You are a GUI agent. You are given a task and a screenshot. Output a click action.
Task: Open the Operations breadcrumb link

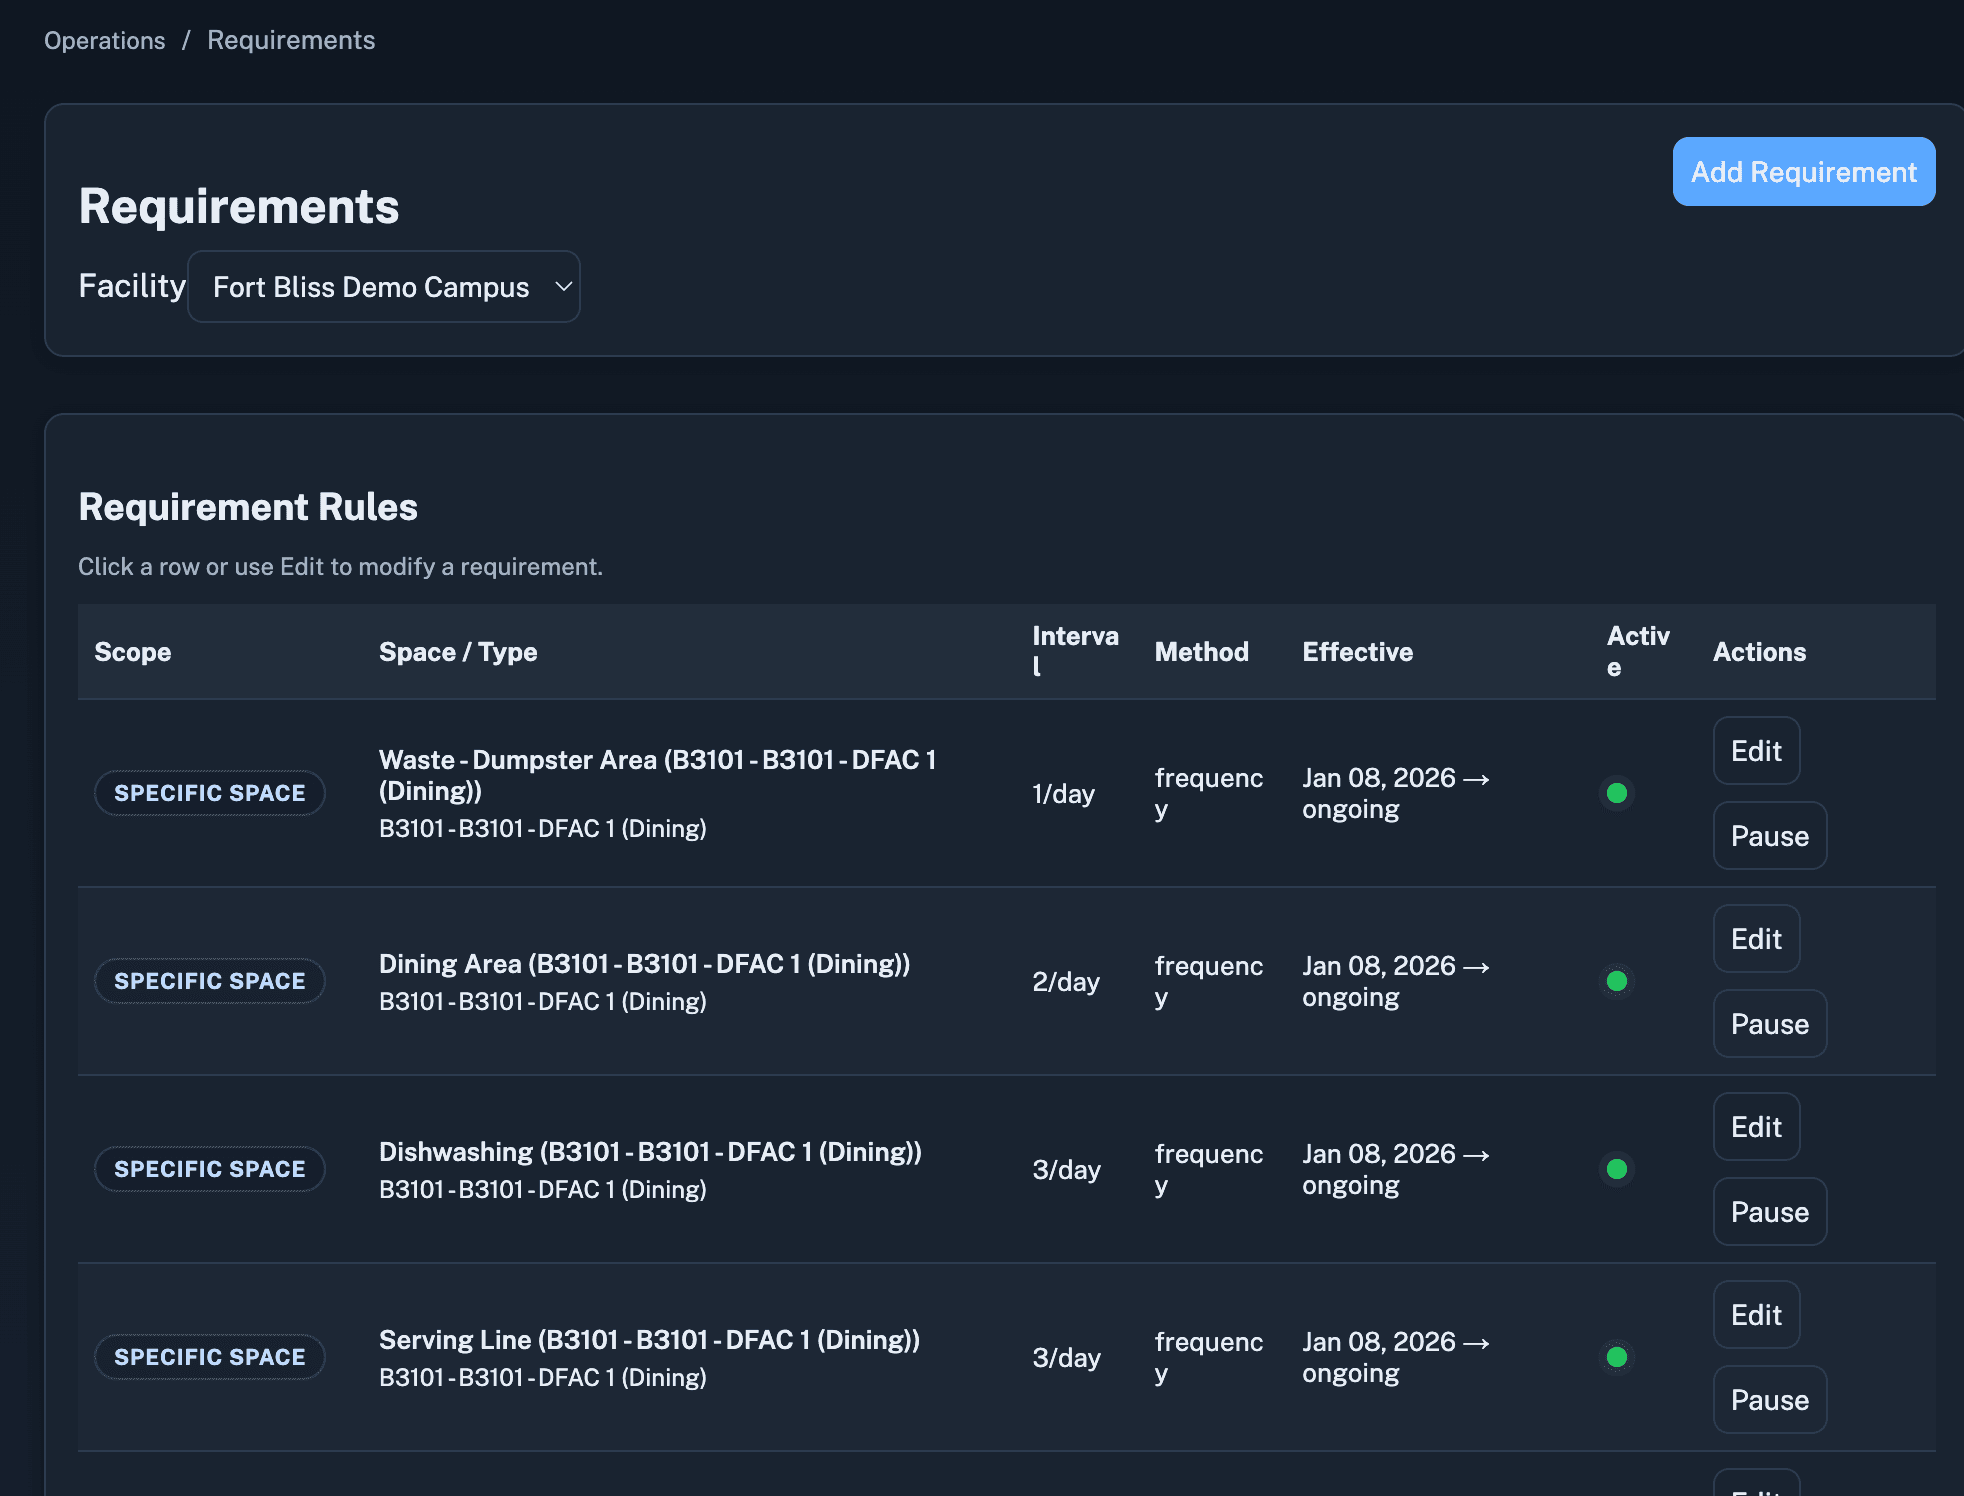[x=104, y=40]
